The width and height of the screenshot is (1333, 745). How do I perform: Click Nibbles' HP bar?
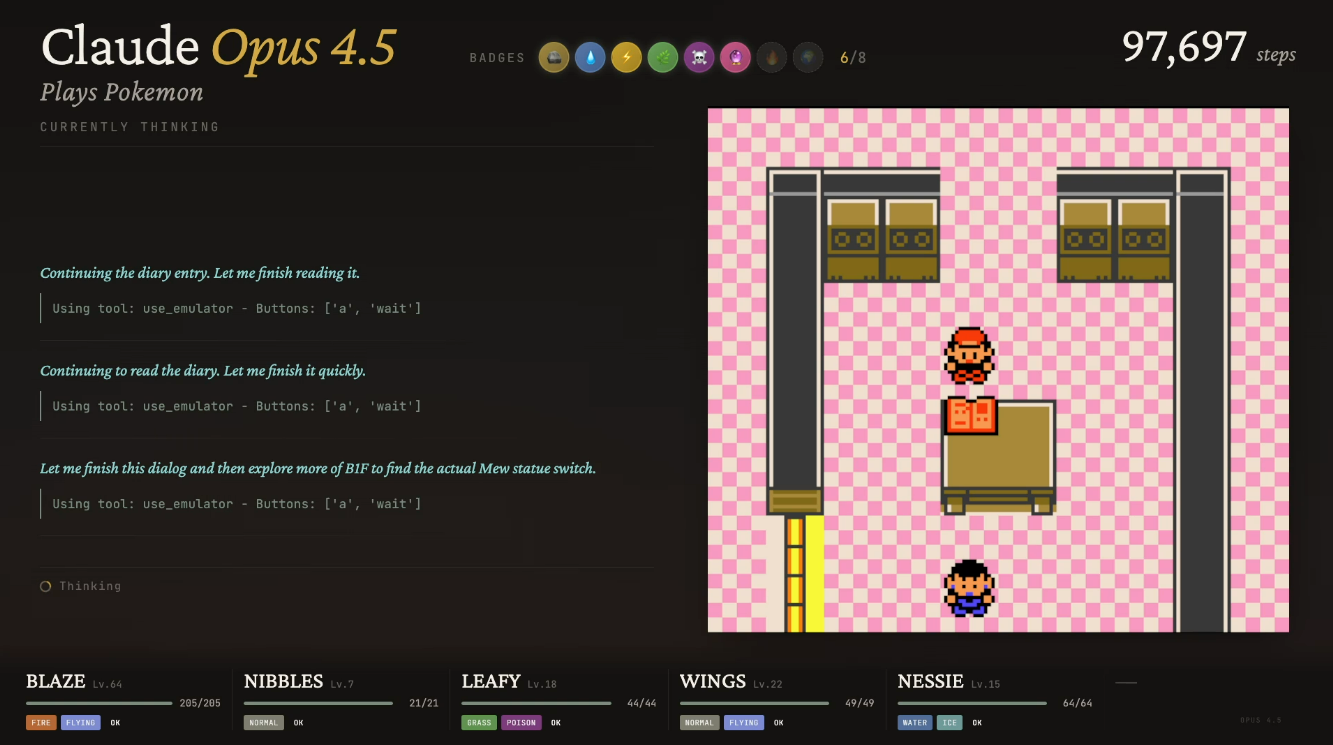318,703
